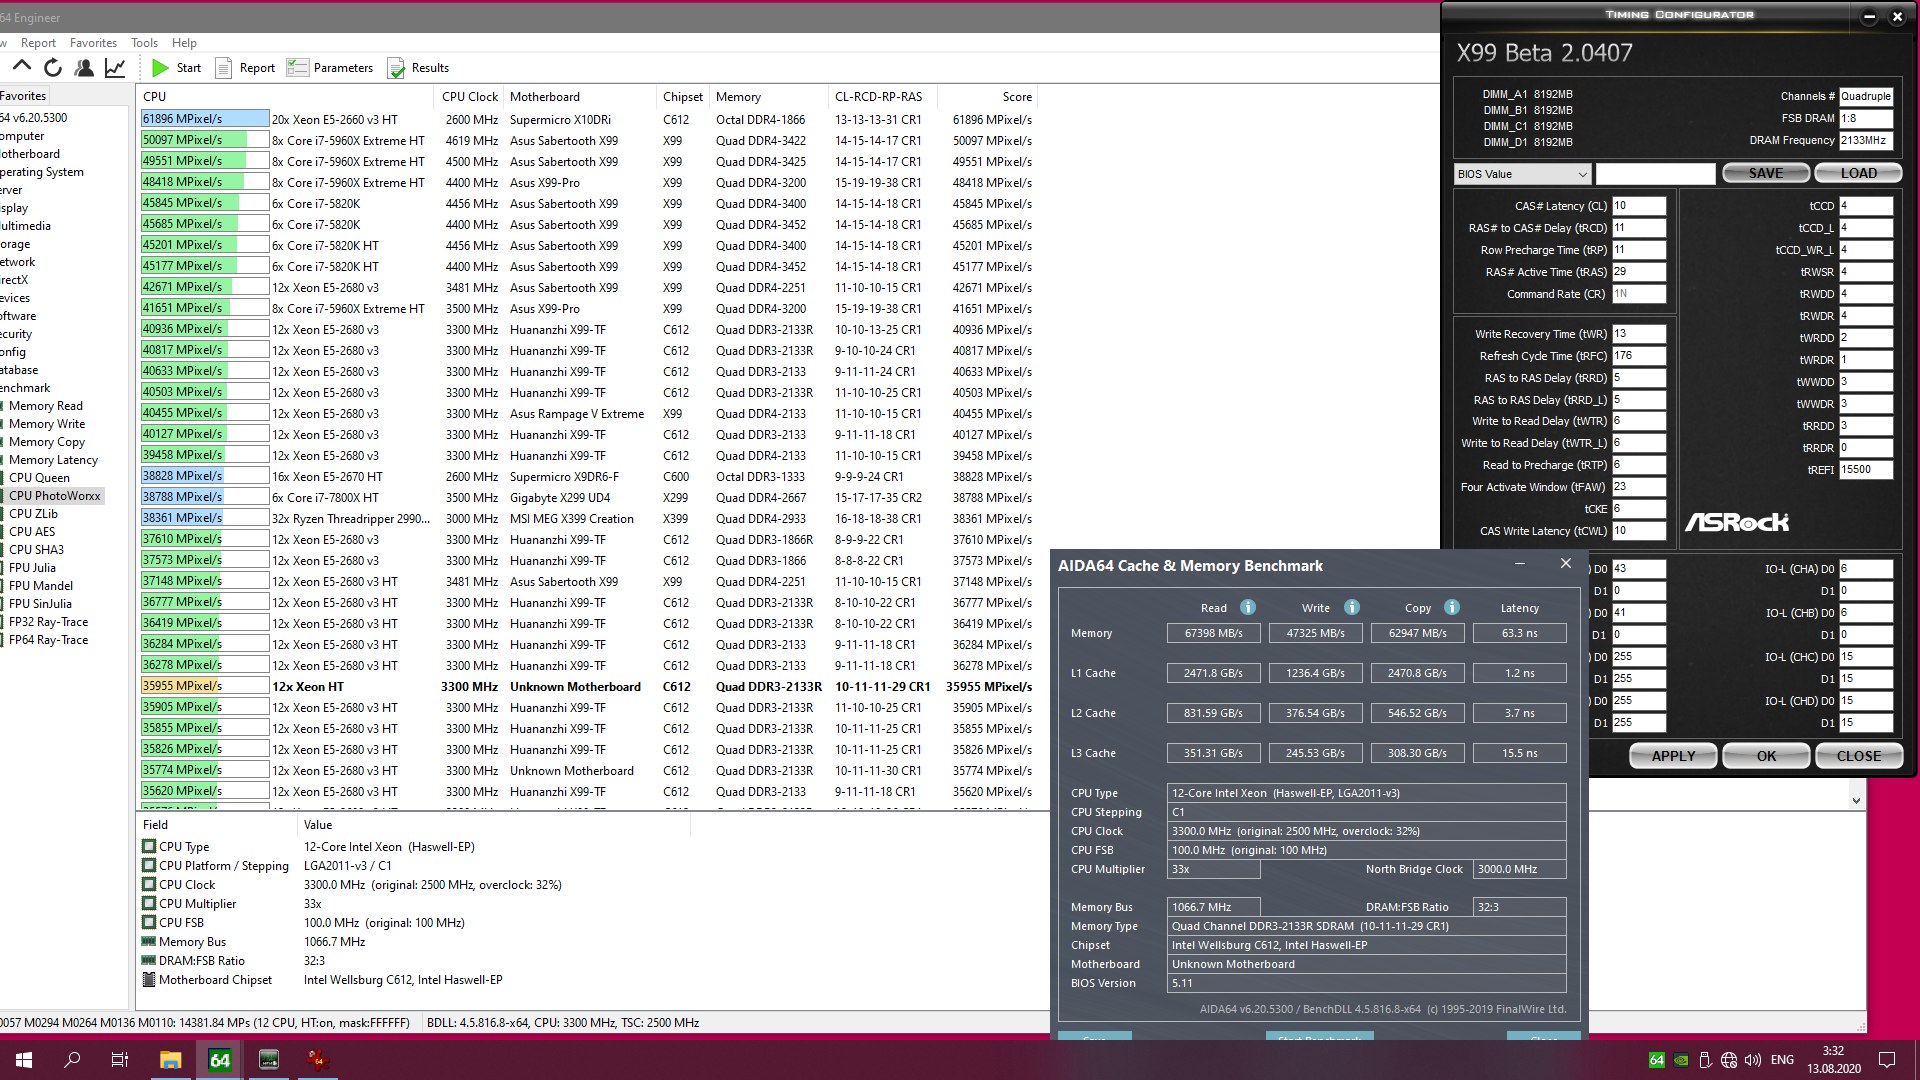Click the refresh arrow toolbar icon
The width and height of the screenshot is (1920, 1080).
(53, 68)
